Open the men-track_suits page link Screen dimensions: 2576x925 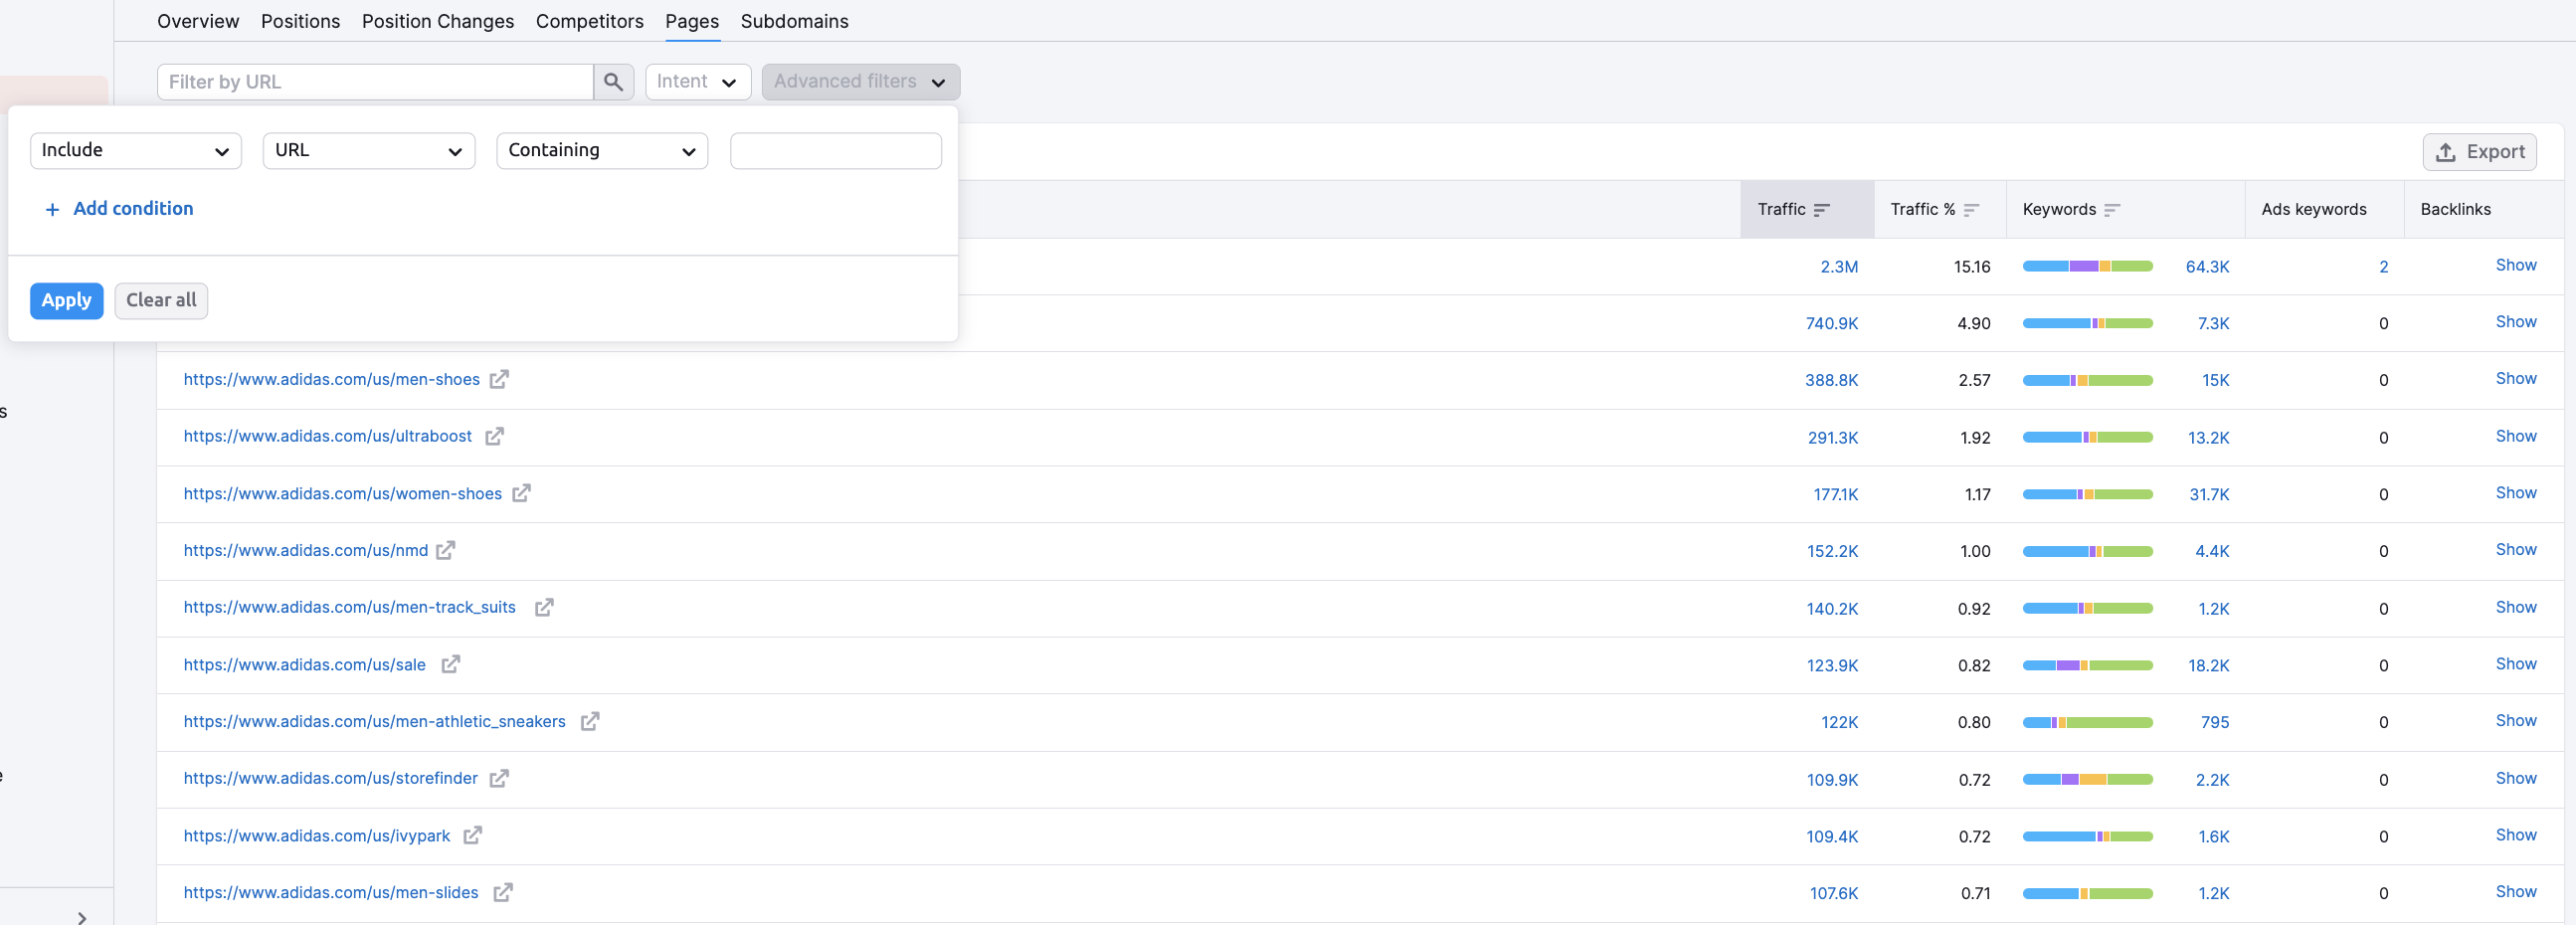click(x=350, y=608)
